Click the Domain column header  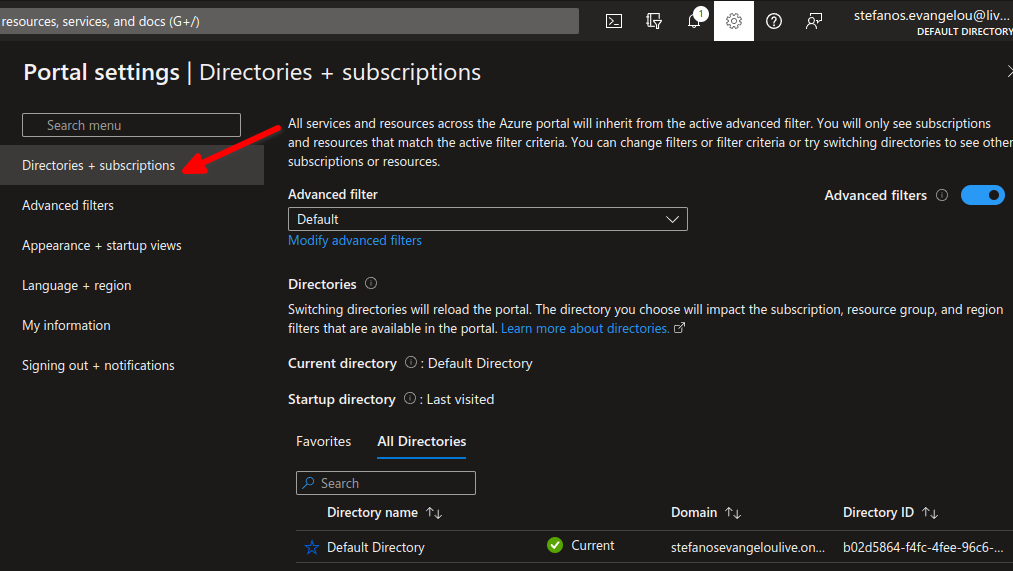click(x=694, y=512)
